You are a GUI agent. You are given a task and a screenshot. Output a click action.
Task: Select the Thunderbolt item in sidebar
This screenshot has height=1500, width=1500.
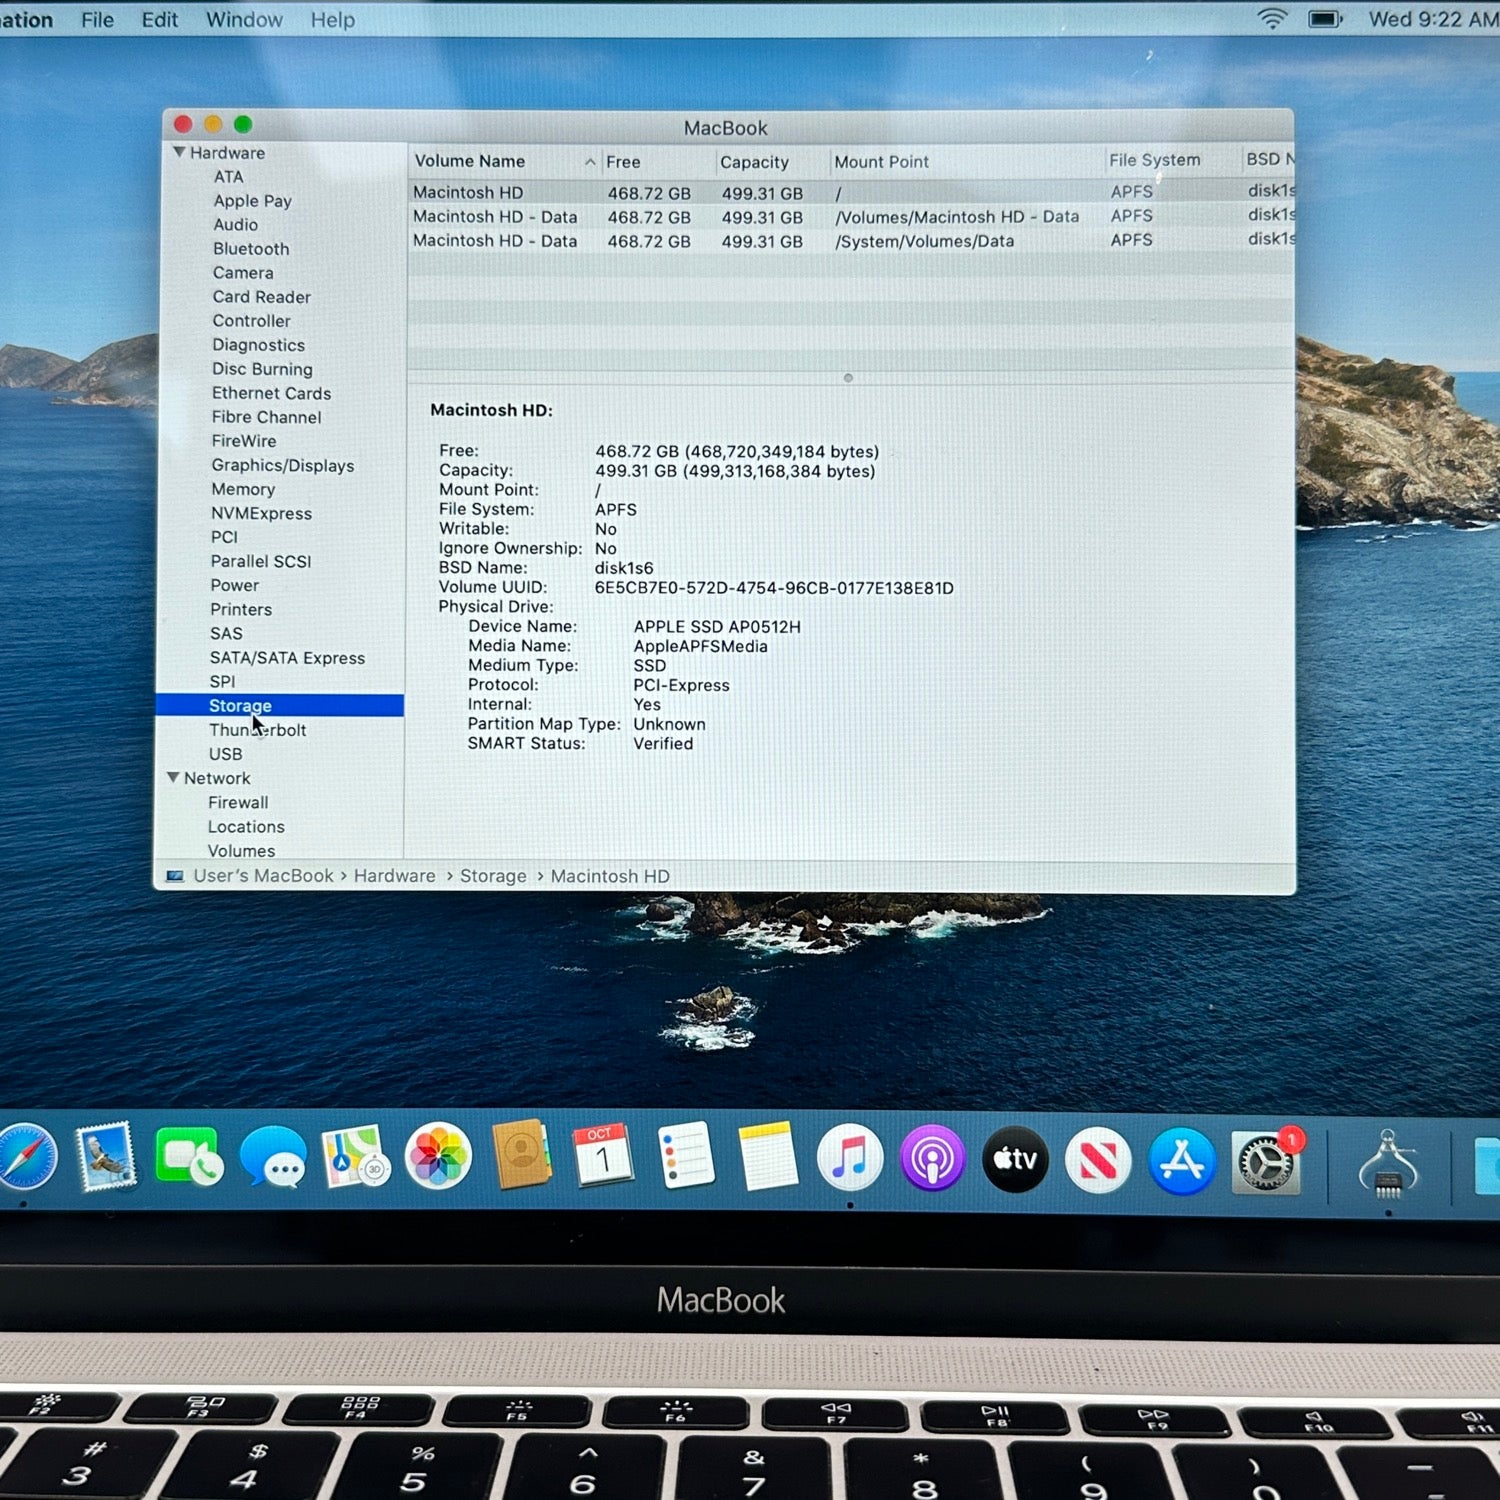[x=258, y=730]
